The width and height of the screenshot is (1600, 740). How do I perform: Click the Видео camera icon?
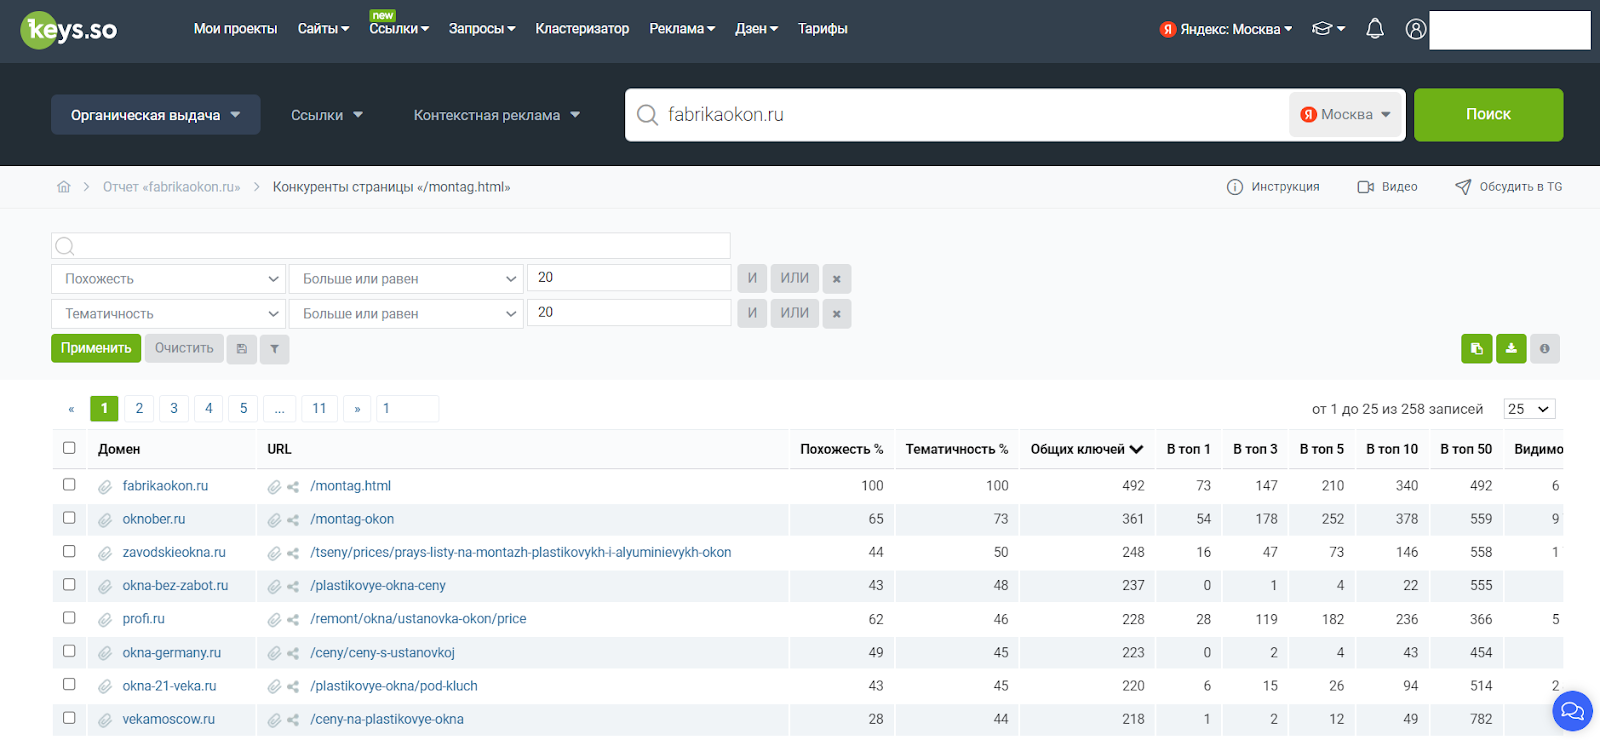[1365, 187]
